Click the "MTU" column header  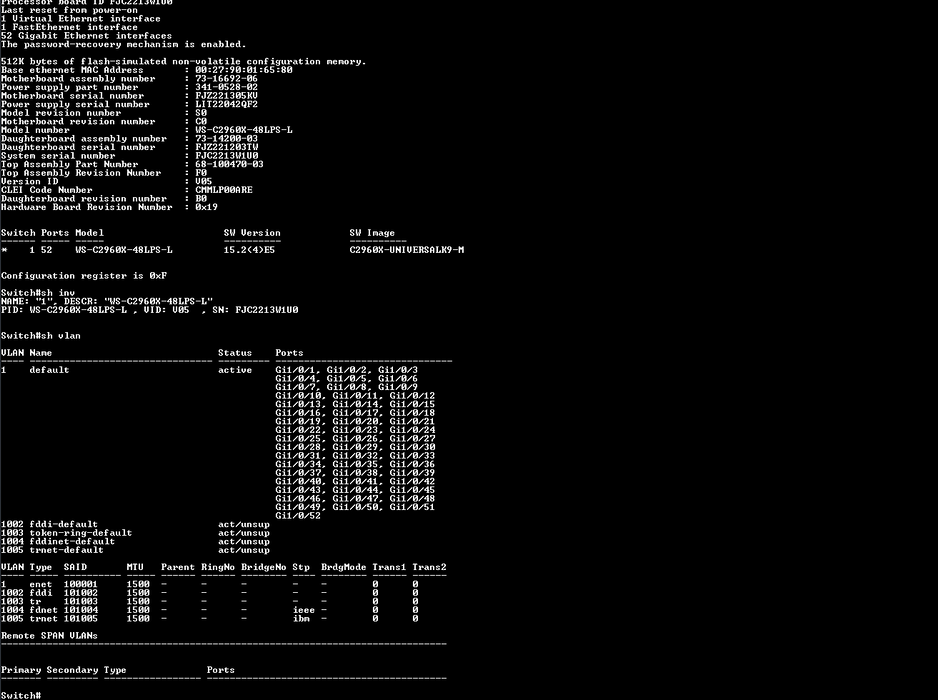click(135, 567)
